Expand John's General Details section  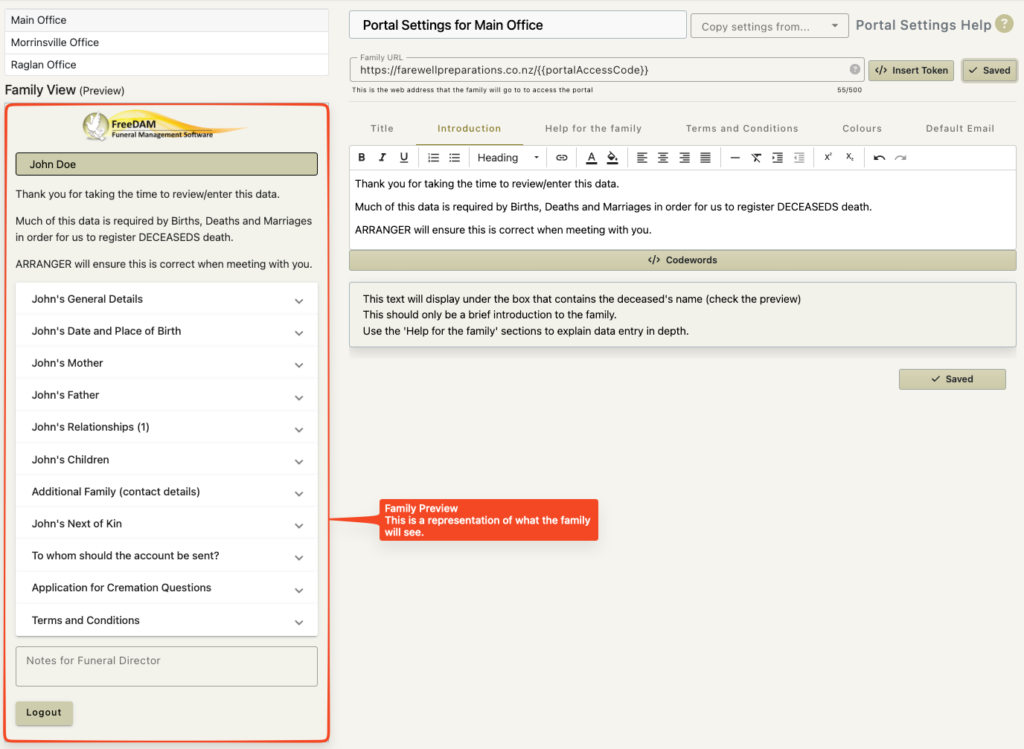[x=167, y=299]
